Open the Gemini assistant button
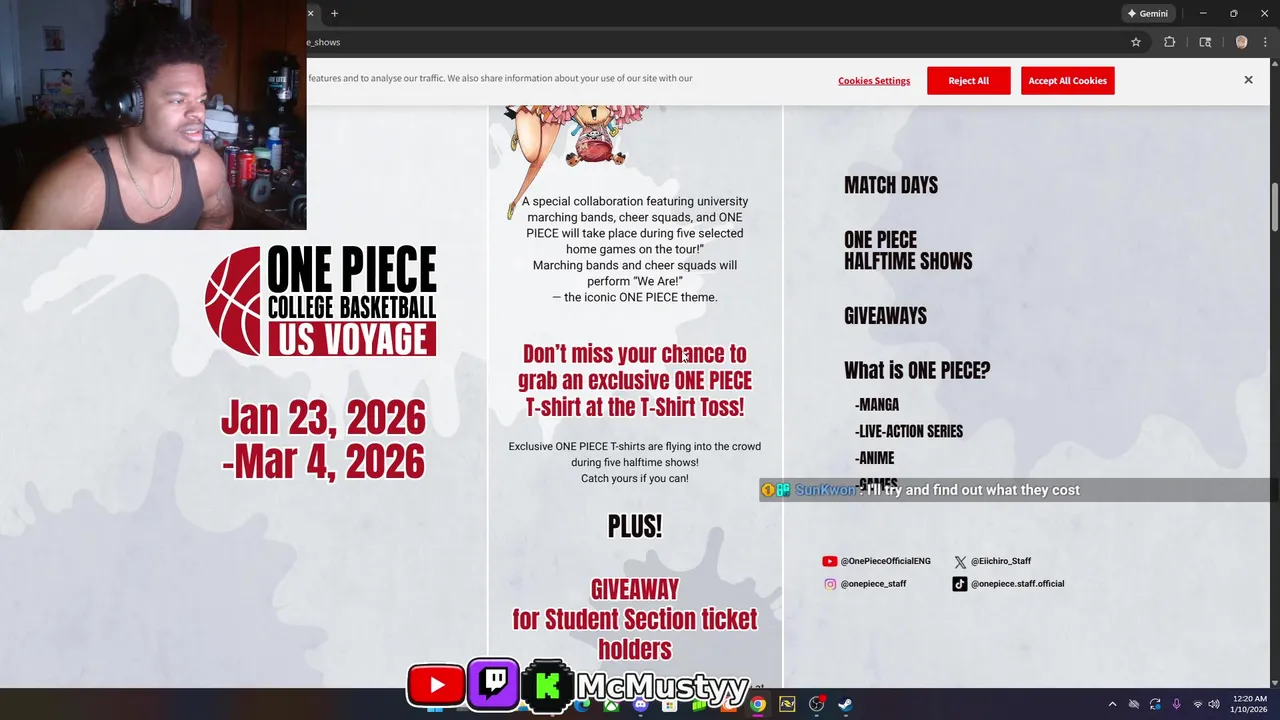The image size is (1280, 720). [x=1147, y=13]
